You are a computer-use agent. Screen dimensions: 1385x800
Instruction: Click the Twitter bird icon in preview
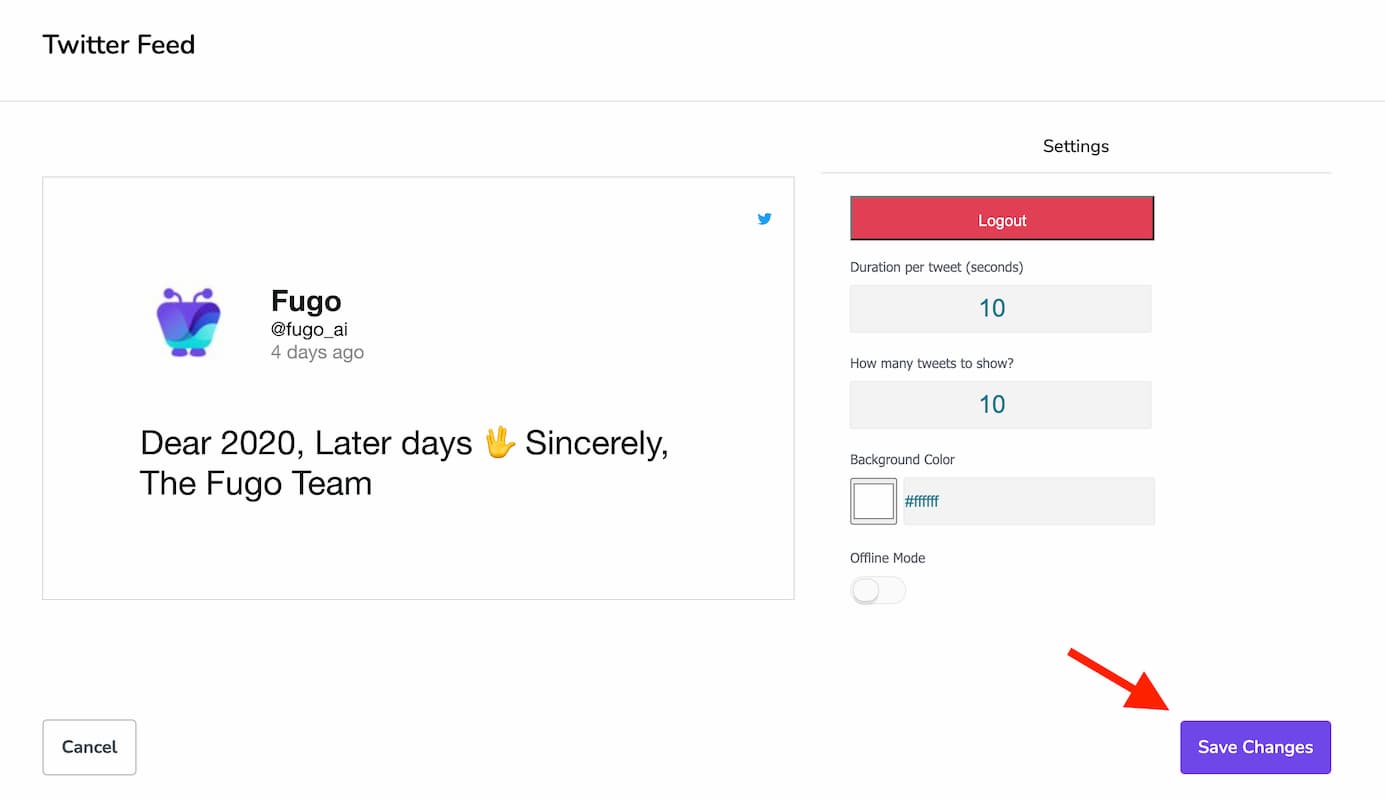pos(764,219)
